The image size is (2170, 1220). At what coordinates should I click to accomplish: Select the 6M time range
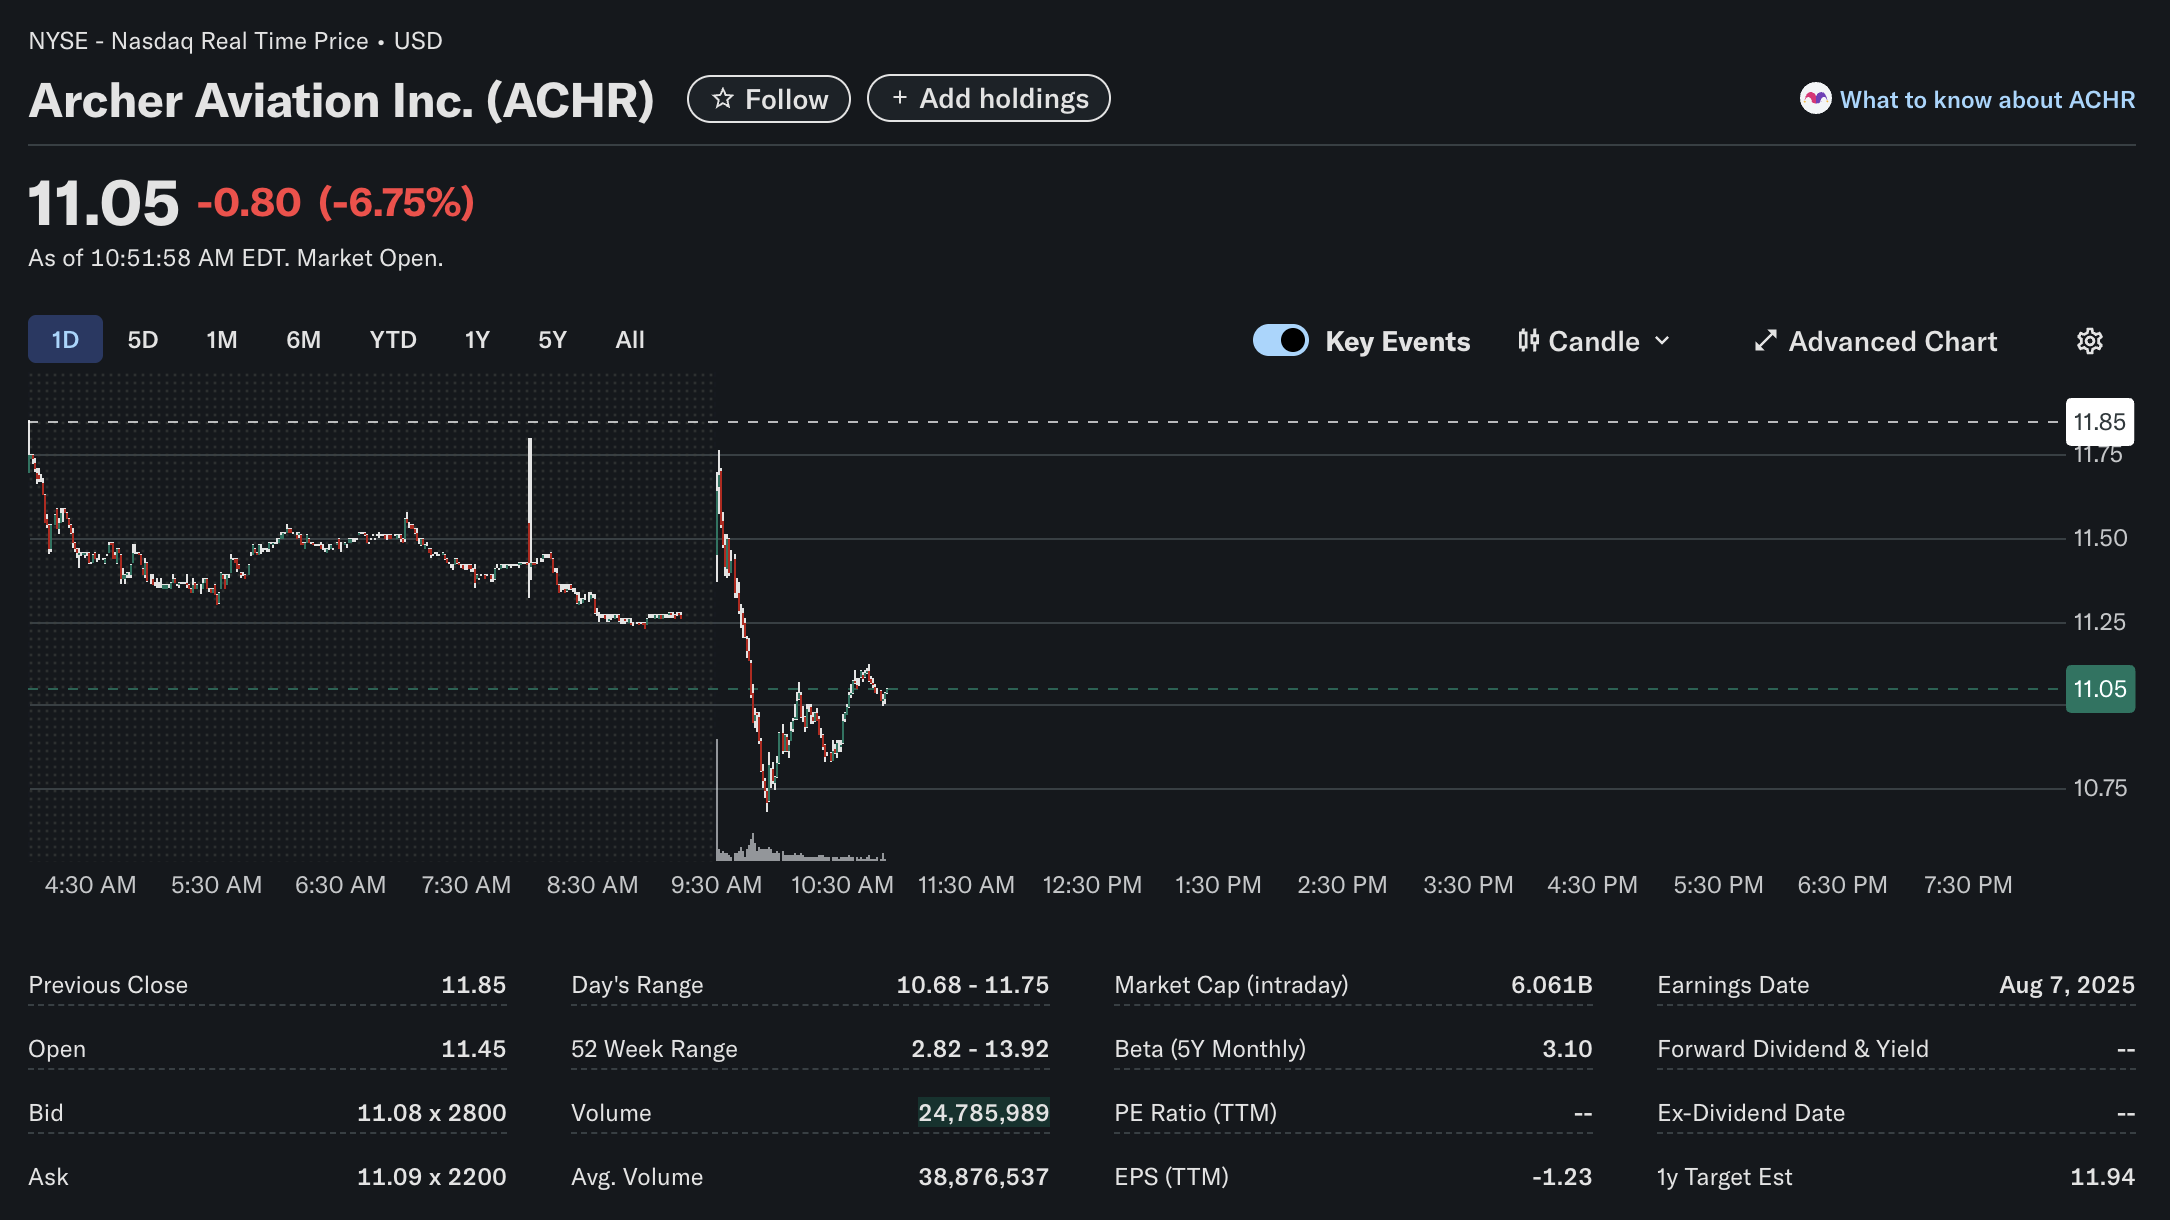(303, 339)
